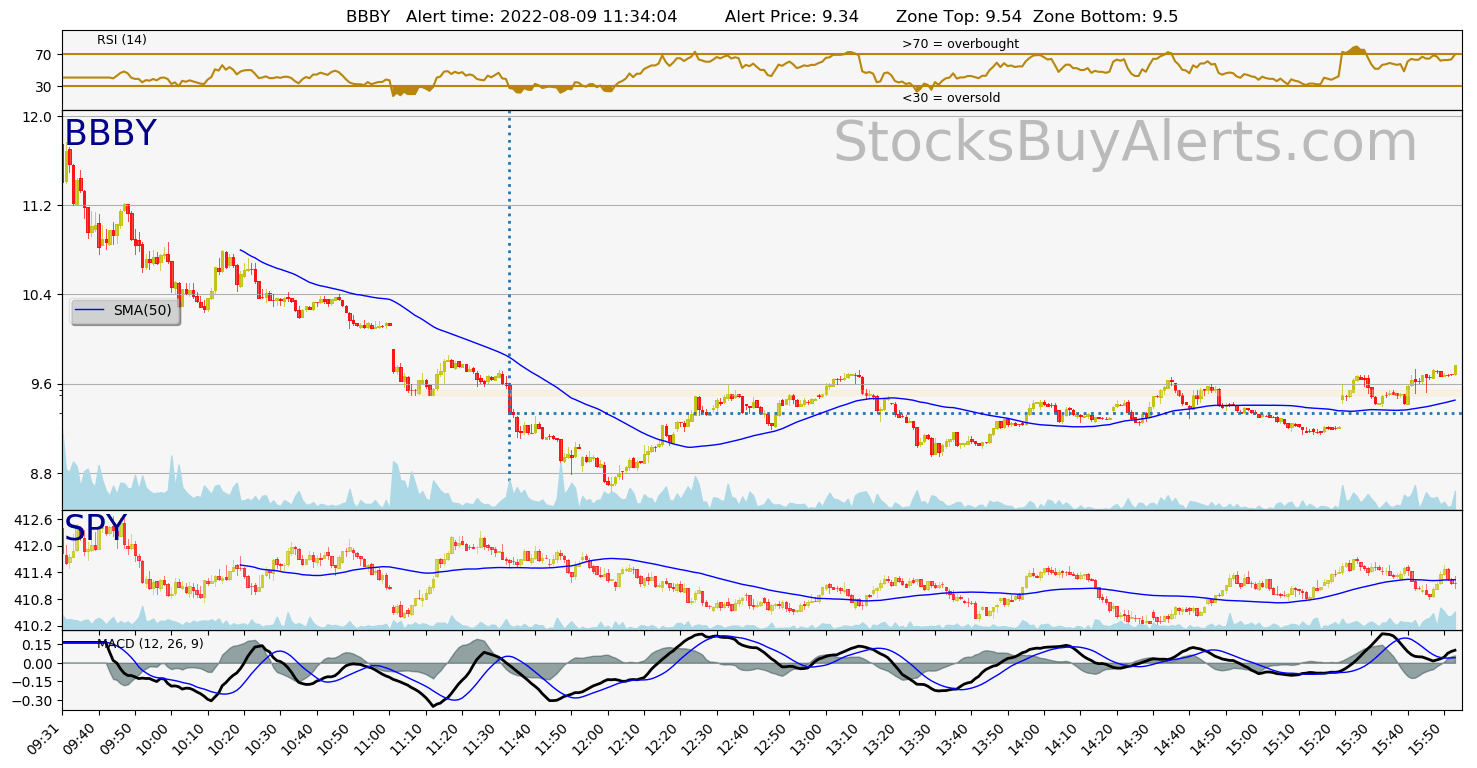Click the 'Zone Bottom: 9.5' title text
This screenshot has width=1477, height=768.
pos(1106,16)
